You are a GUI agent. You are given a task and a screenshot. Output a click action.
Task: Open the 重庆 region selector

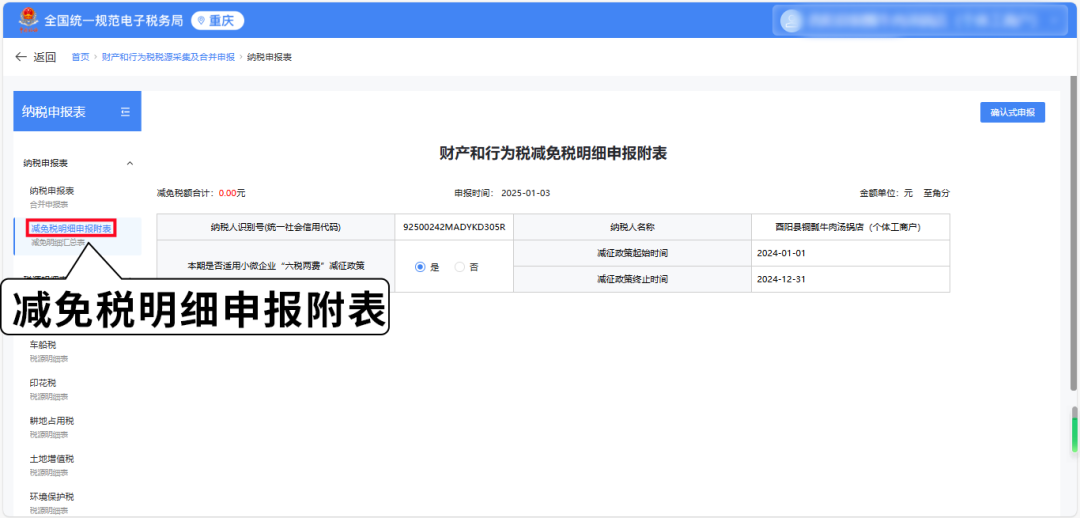(x=217, y=21)
